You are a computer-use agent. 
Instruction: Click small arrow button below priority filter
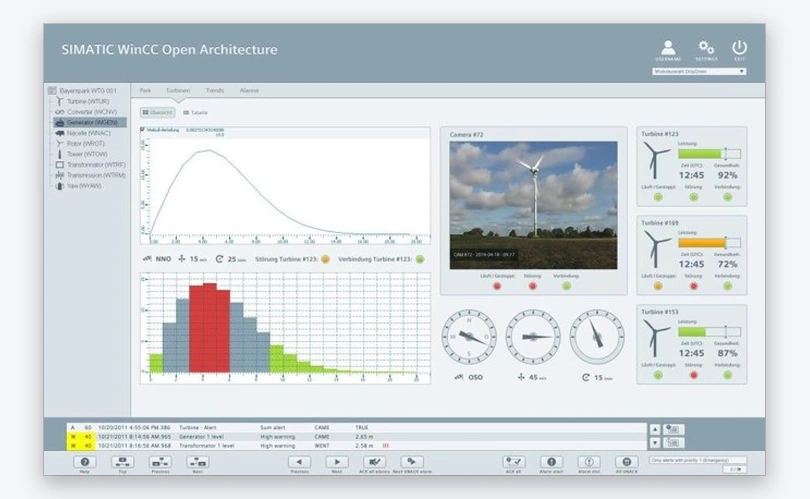735,469
